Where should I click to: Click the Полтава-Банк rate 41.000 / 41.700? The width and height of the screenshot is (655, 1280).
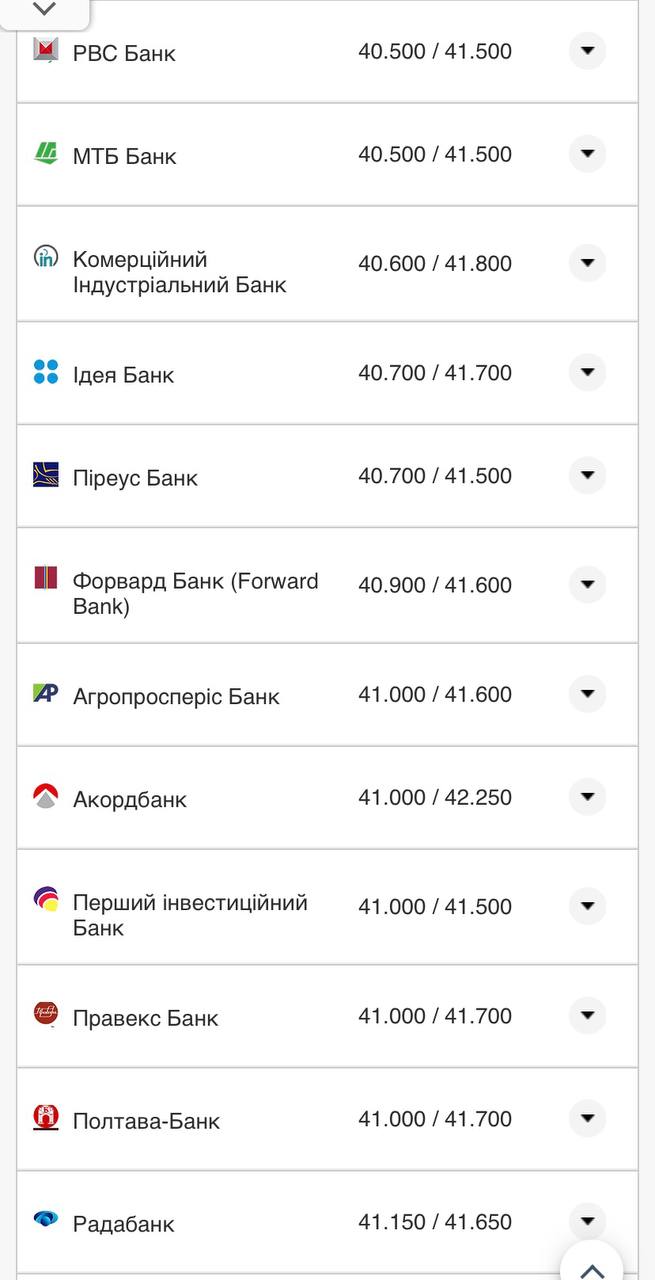point(435,1119)
